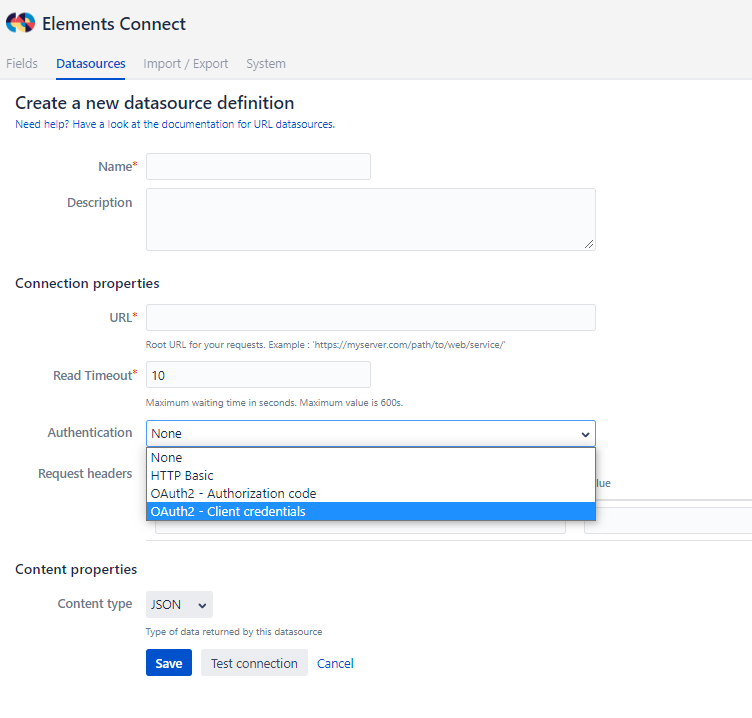Viewport: 752px width, 718px height.
Task: Click the Test connection button
Action: [x=254, y=664]
